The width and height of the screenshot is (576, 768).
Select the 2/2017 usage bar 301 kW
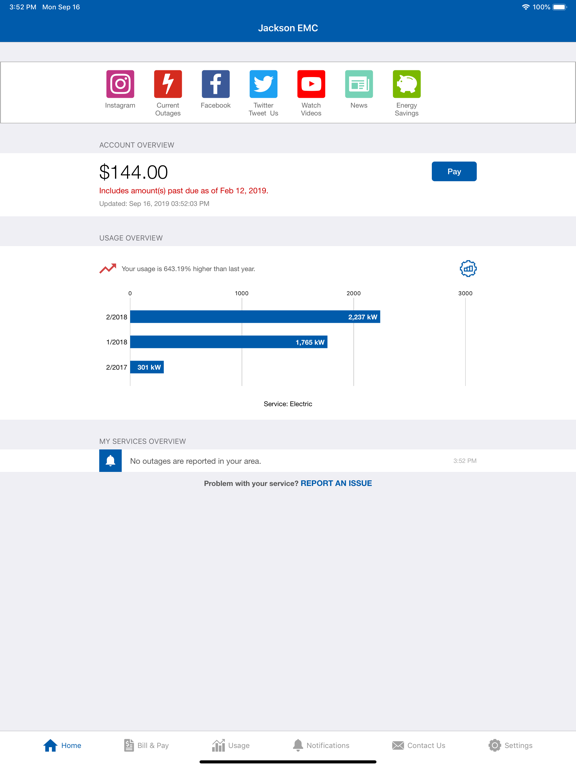pyautogui.click(x=147, y=367)
